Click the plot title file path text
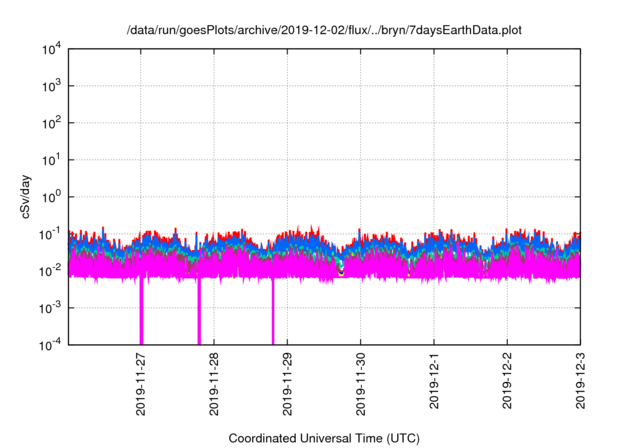The height and width of the screenshot is (448, 640). pos(324,32)
